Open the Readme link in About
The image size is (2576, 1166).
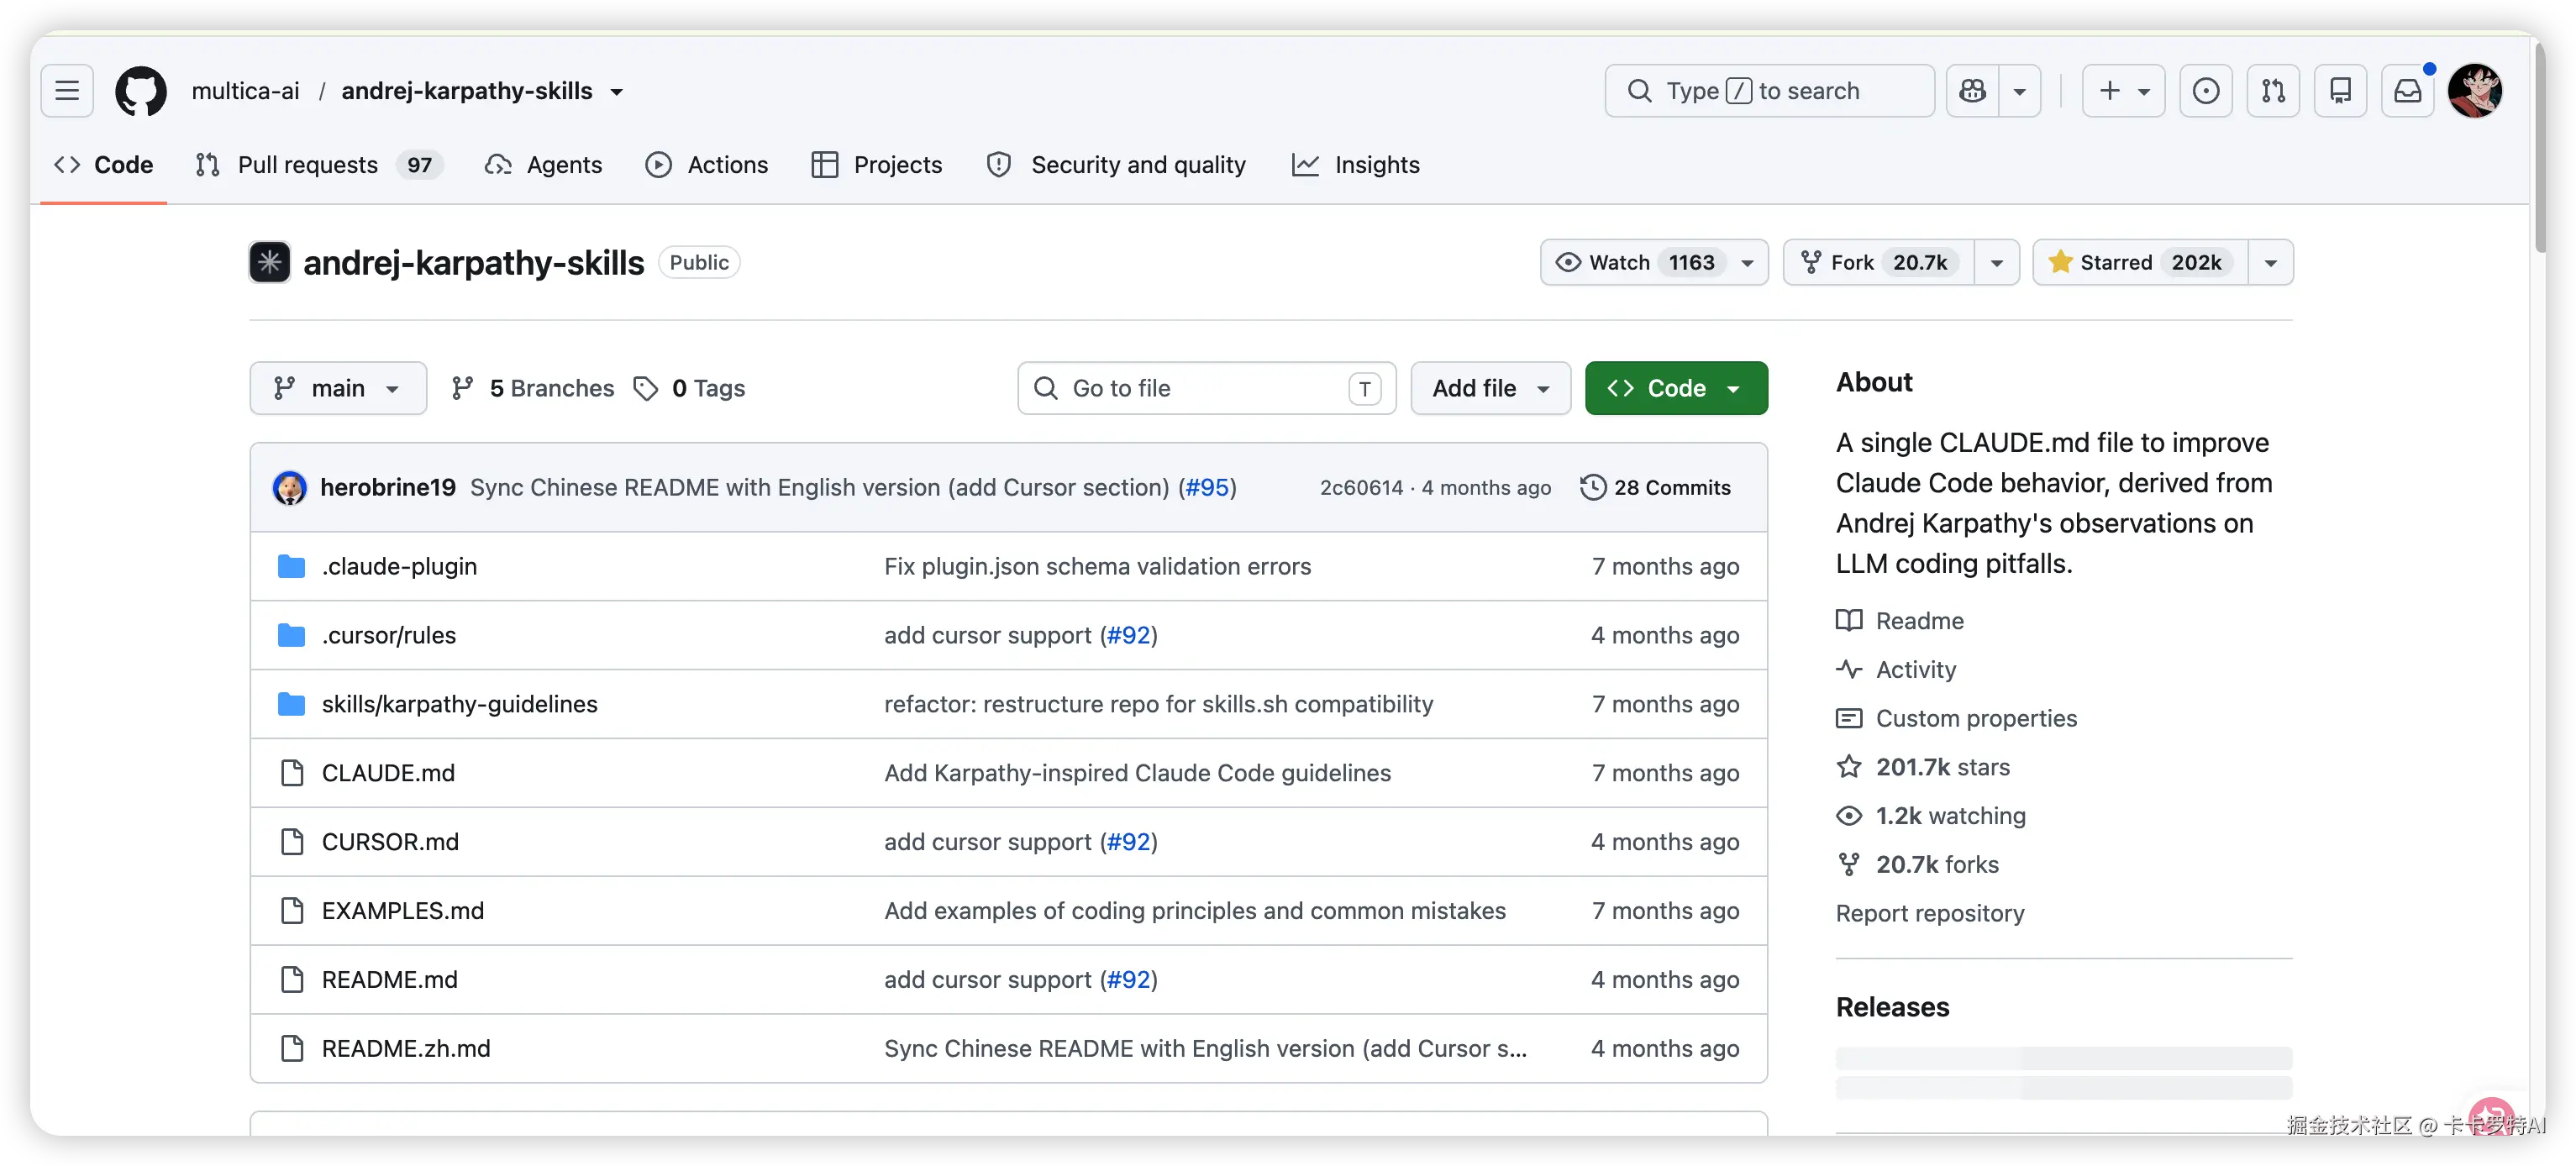coord(1900,621)
